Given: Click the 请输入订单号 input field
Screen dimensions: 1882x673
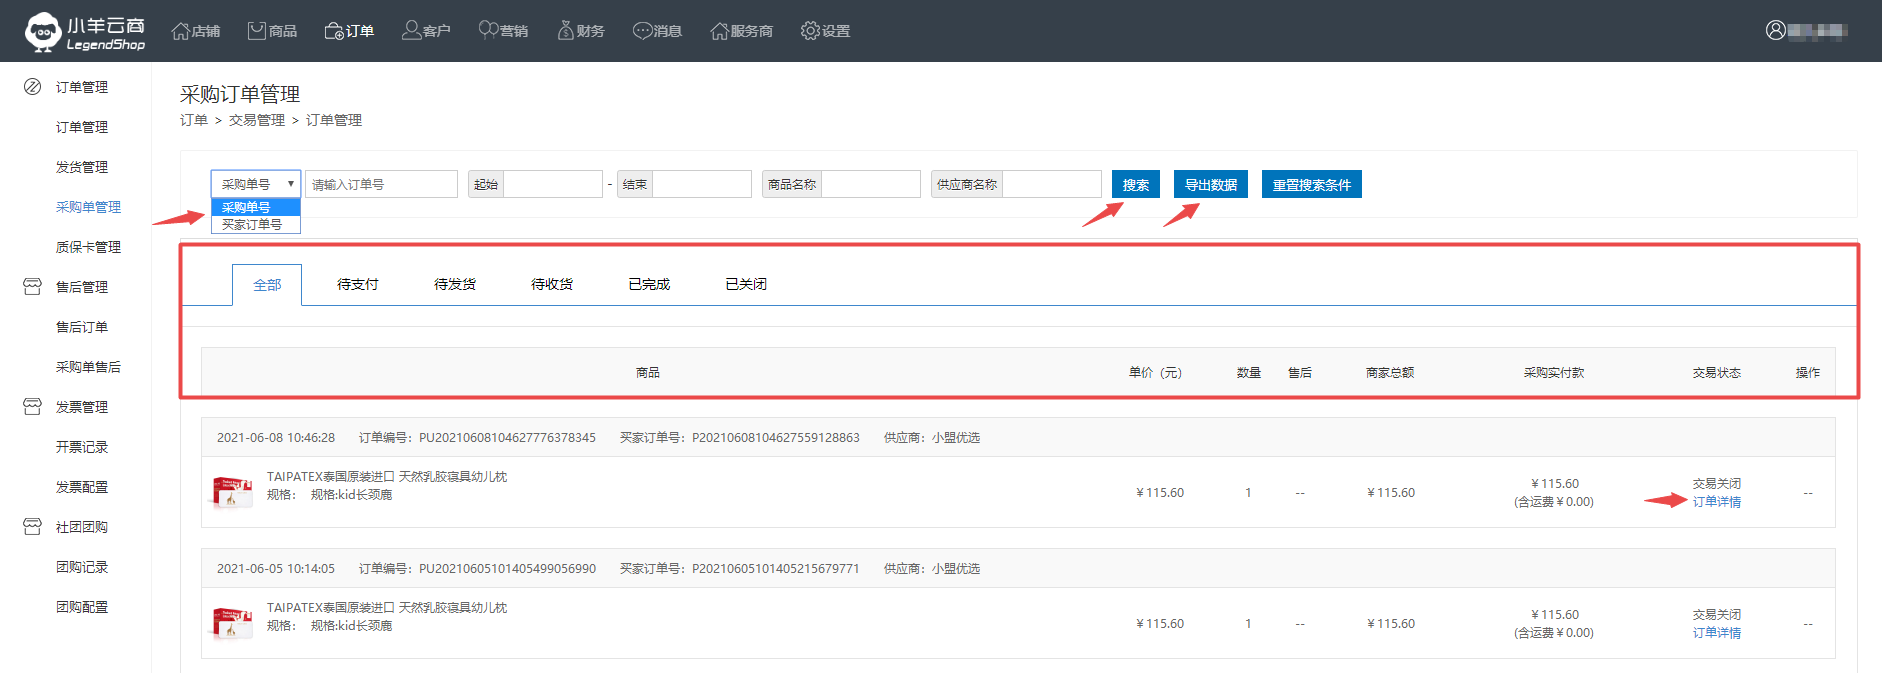Looking at the screenshot, I should (x=381, y=185).
